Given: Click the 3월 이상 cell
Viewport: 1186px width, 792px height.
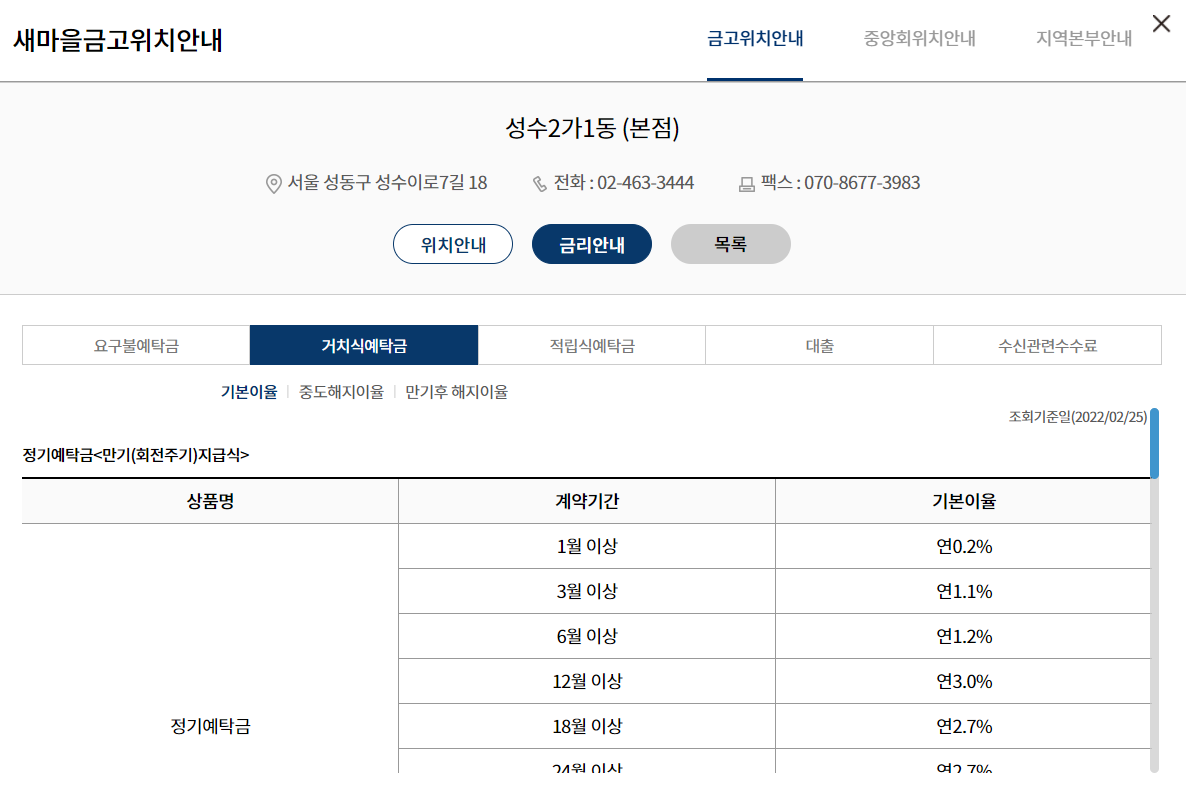Looking at the screenshot, I should [x=587, y=591].
